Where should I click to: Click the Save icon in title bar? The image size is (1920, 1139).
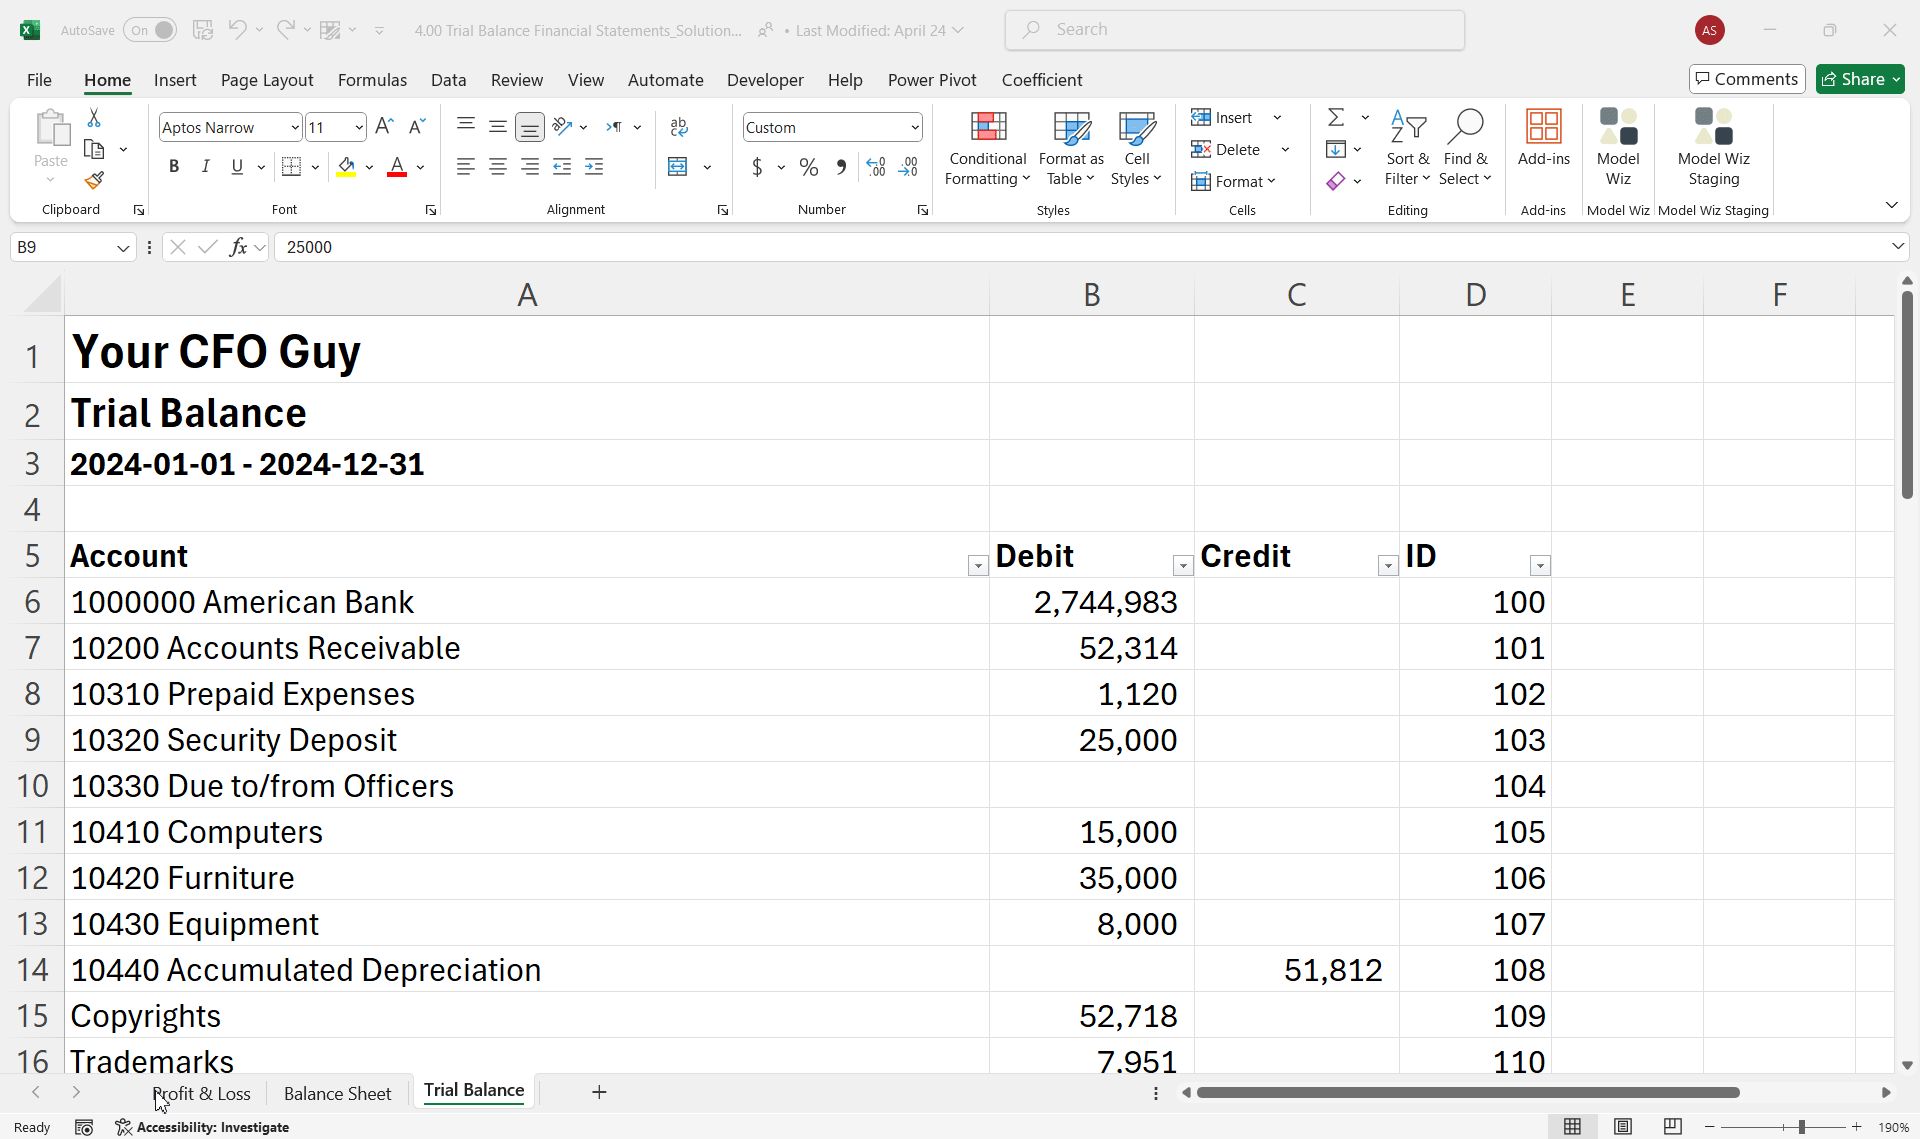pos(203,30)
